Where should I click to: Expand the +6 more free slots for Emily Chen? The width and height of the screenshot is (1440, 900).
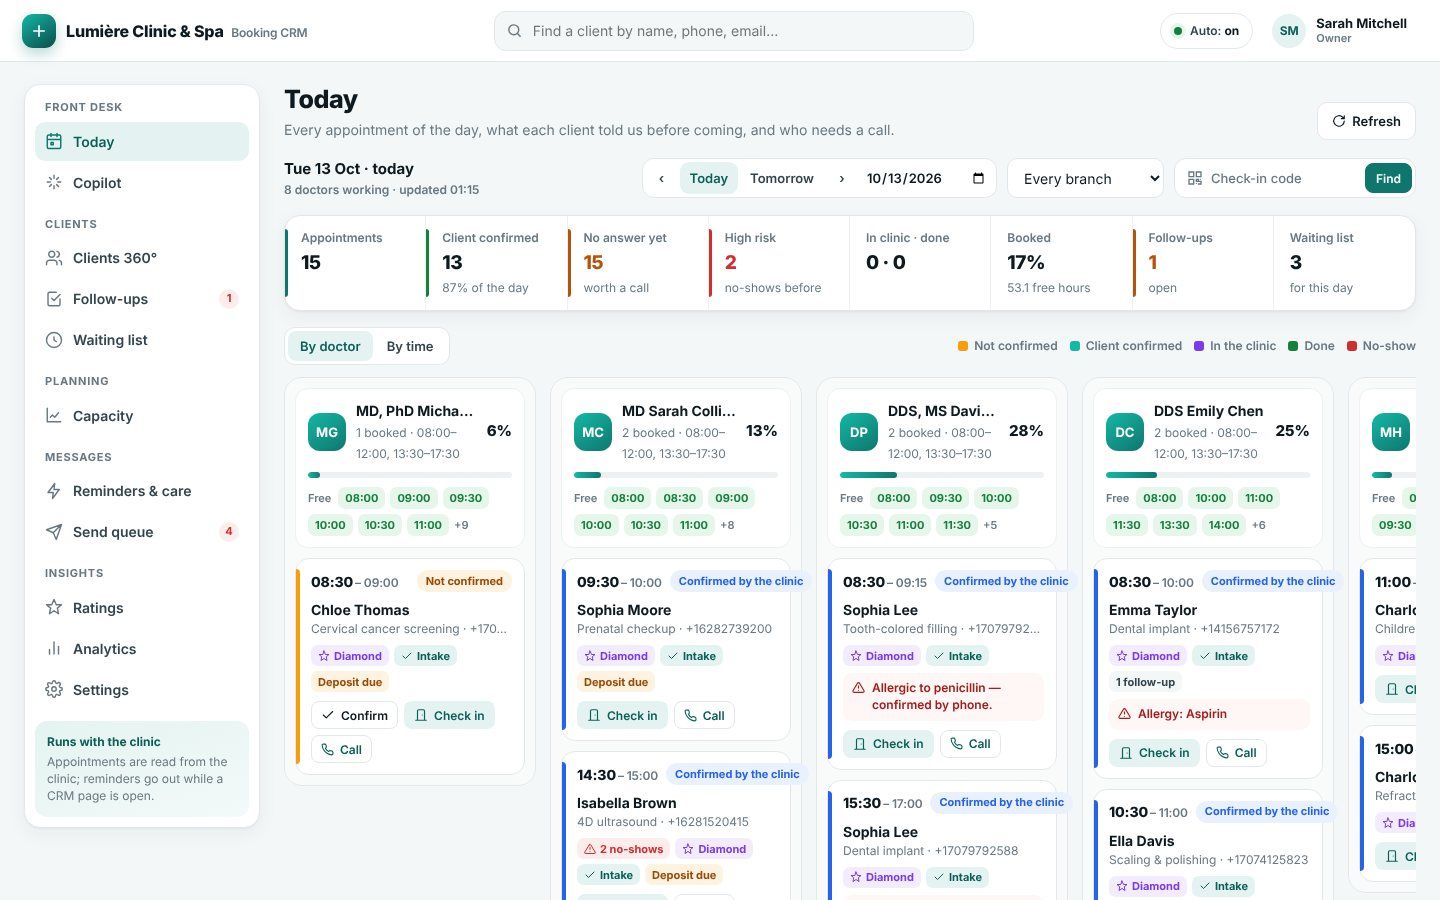click(x=1259, y=525)
